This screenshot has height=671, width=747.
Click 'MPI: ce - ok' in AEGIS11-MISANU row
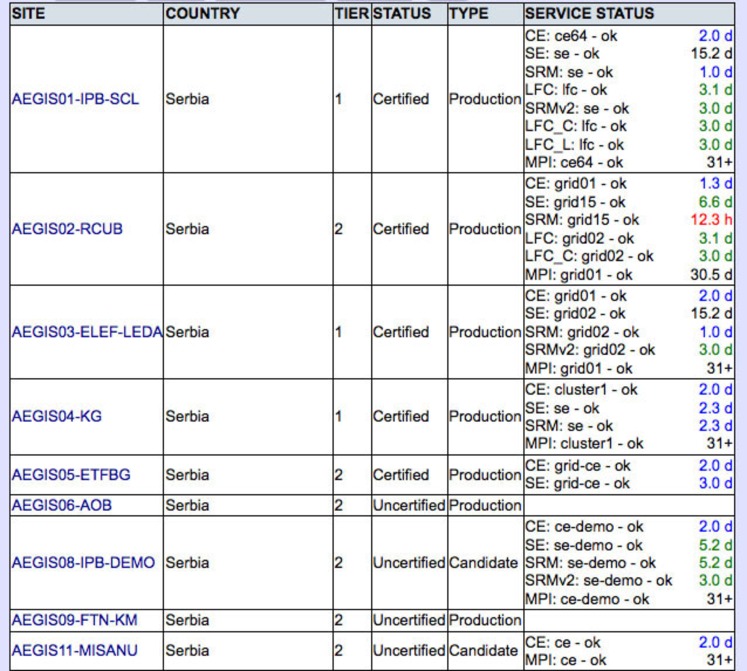[x=565, y=660]
